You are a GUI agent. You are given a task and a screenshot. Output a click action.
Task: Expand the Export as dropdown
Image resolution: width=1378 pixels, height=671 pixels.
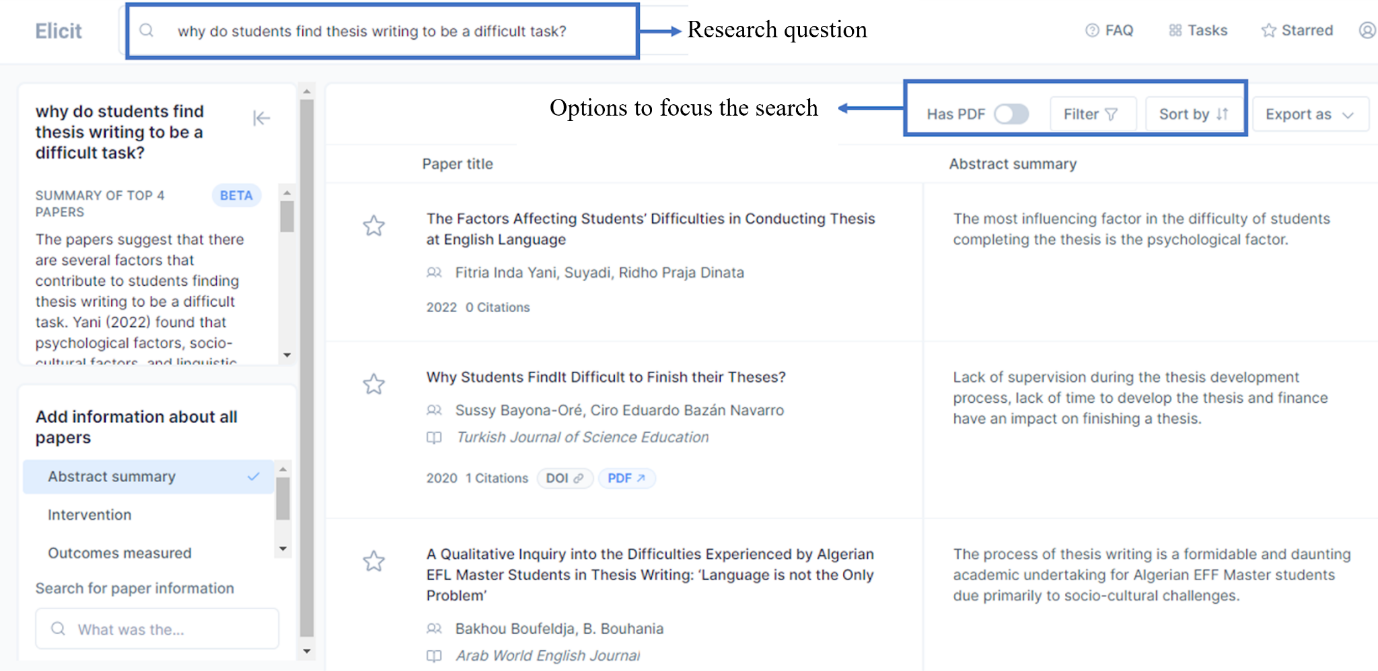(1310, 114)
